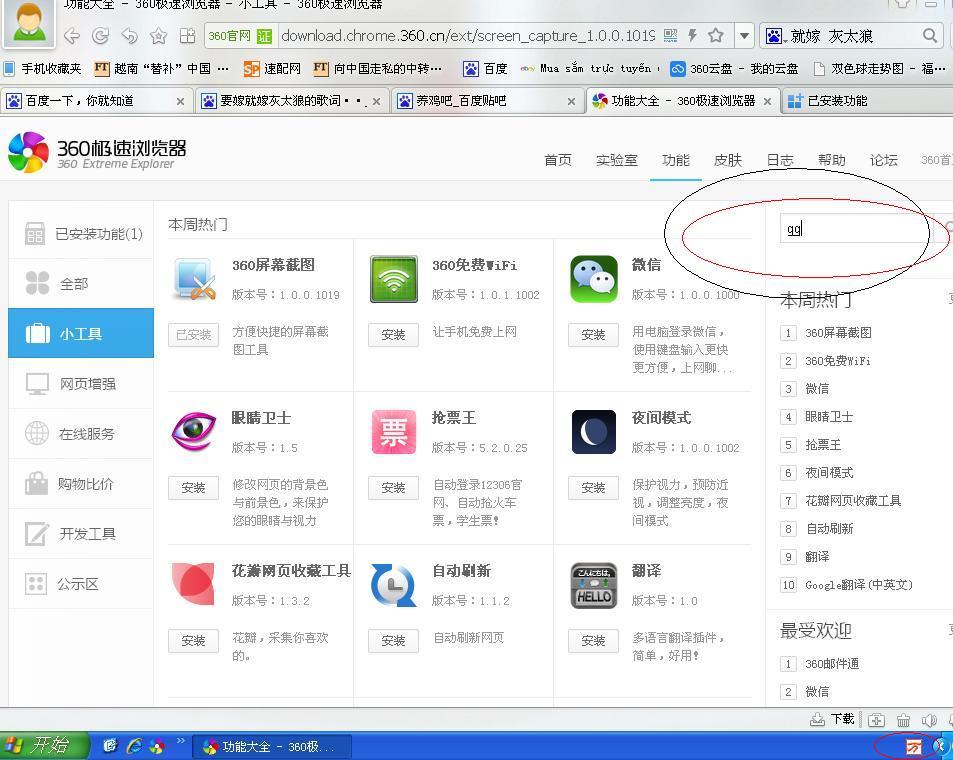Close the 百度一下 tab
This screenshot has width=953, height=760.
tap(180, 102)
